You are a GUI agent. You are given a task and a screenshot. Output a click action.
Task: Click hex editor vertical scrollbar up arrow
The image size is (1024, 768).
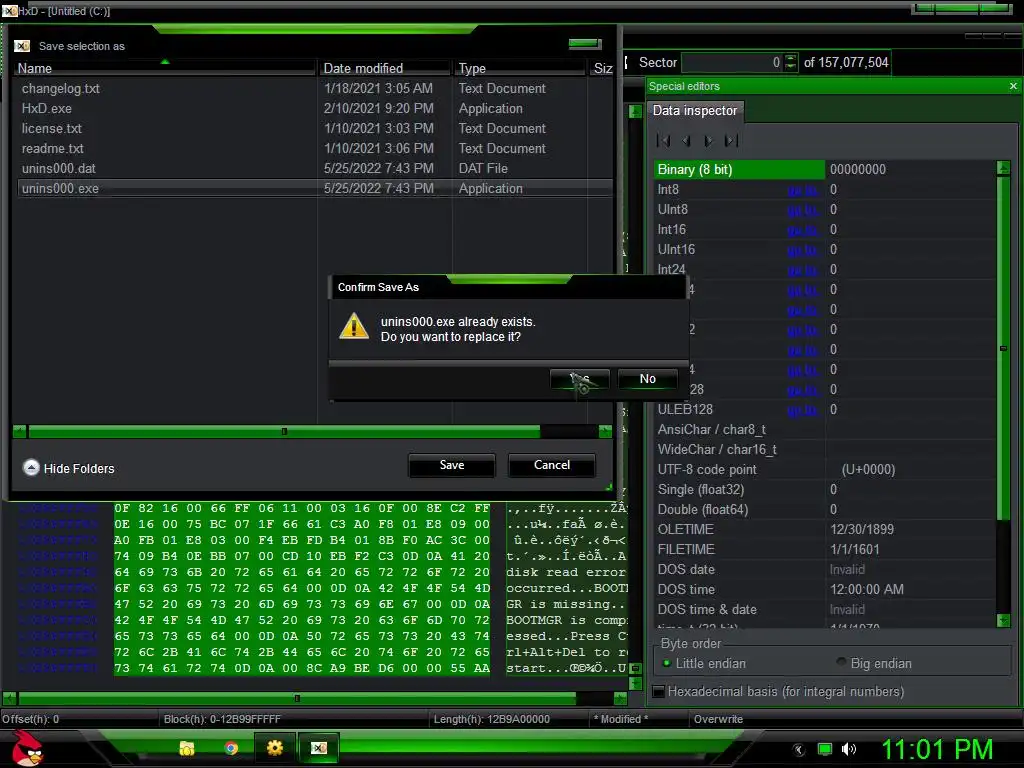point(635,112)
